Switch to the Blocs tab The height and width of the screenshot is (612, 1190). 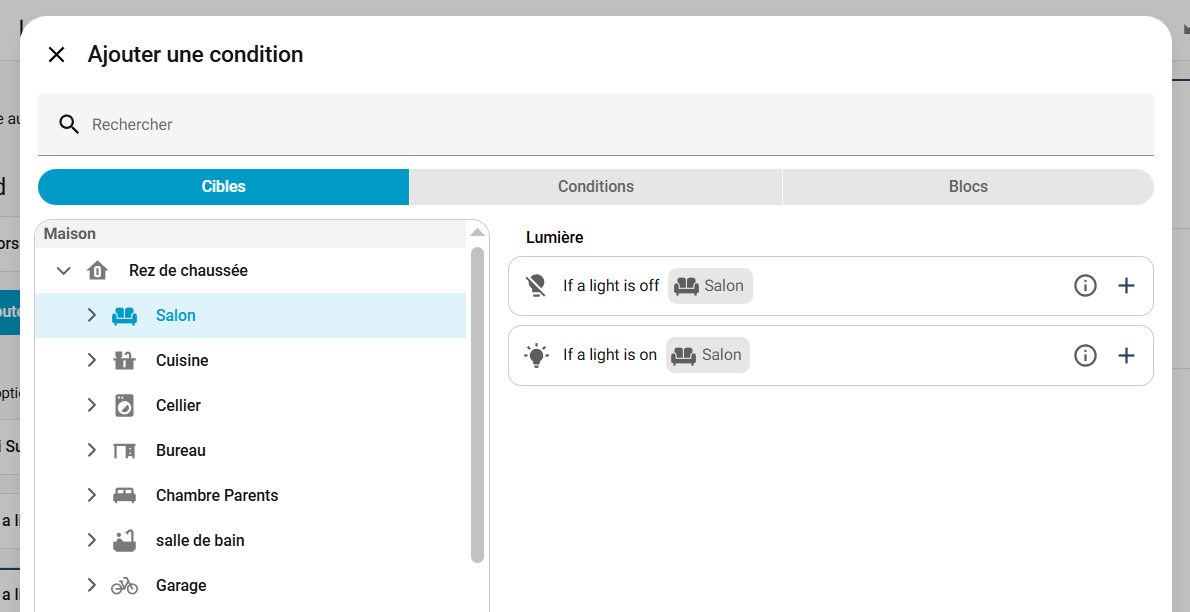967,187
